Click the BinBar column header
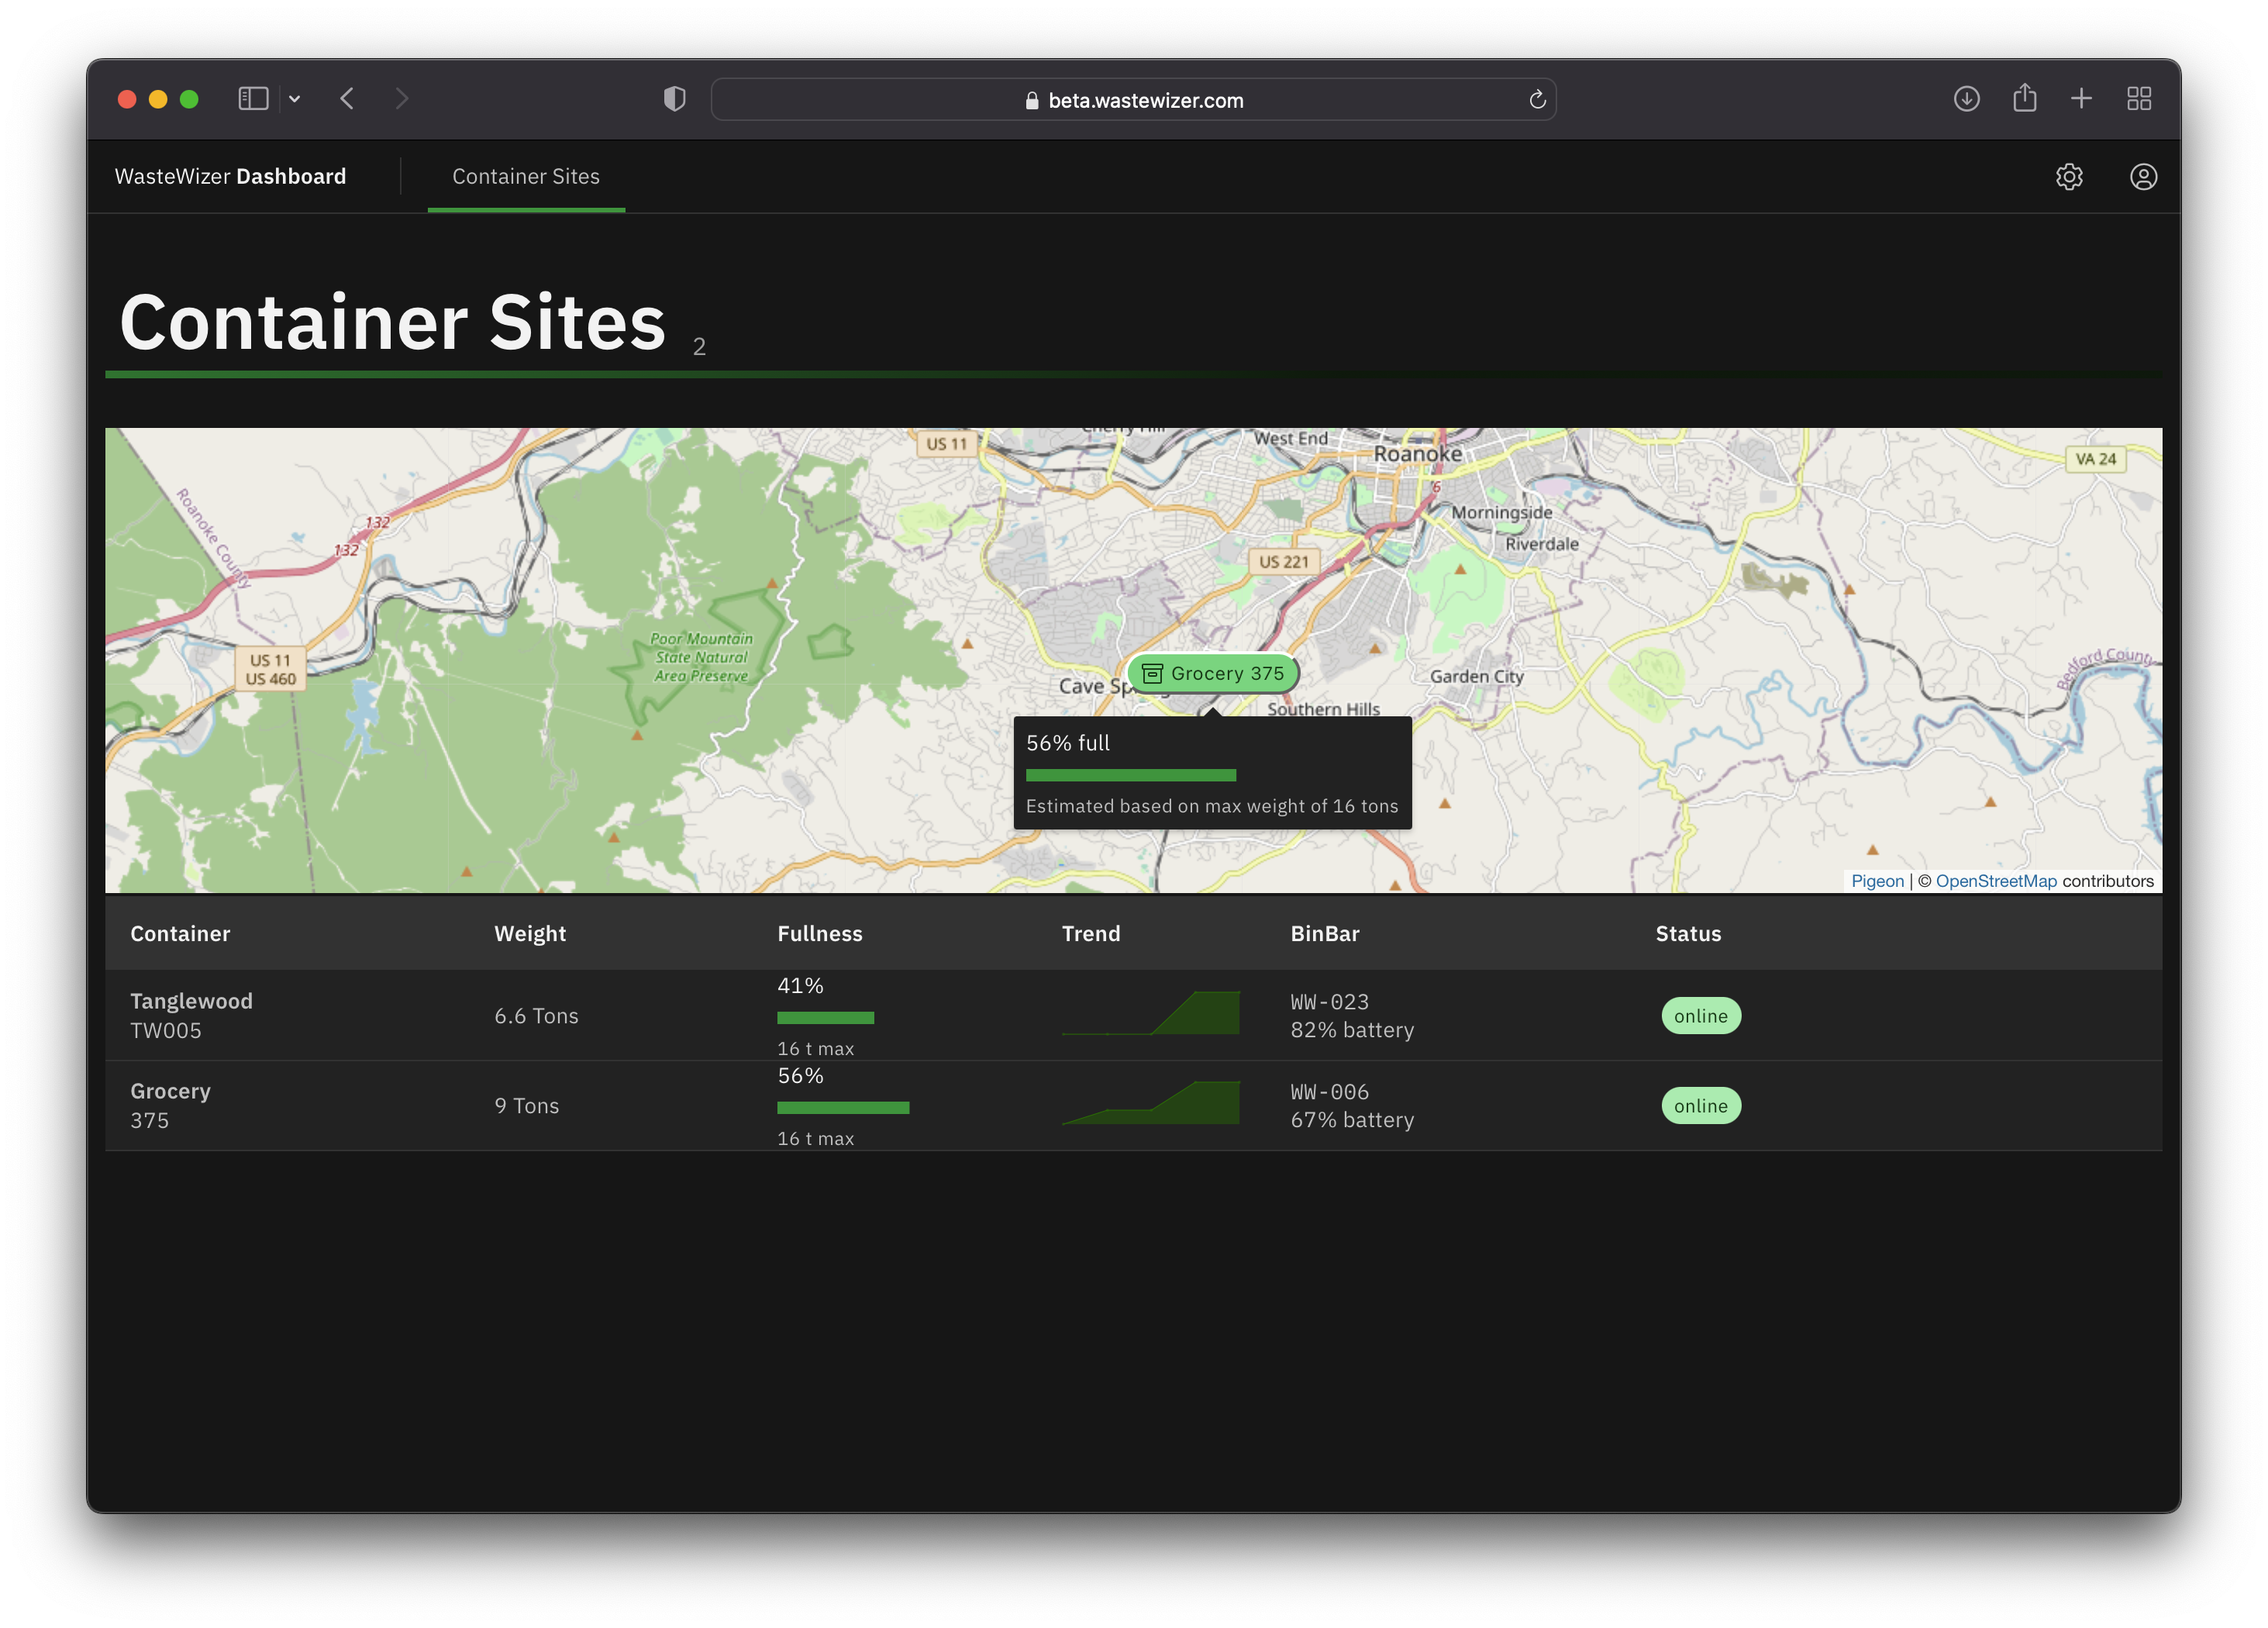Screen dimensions: 2268x1628 click(x=1324, y=933)
